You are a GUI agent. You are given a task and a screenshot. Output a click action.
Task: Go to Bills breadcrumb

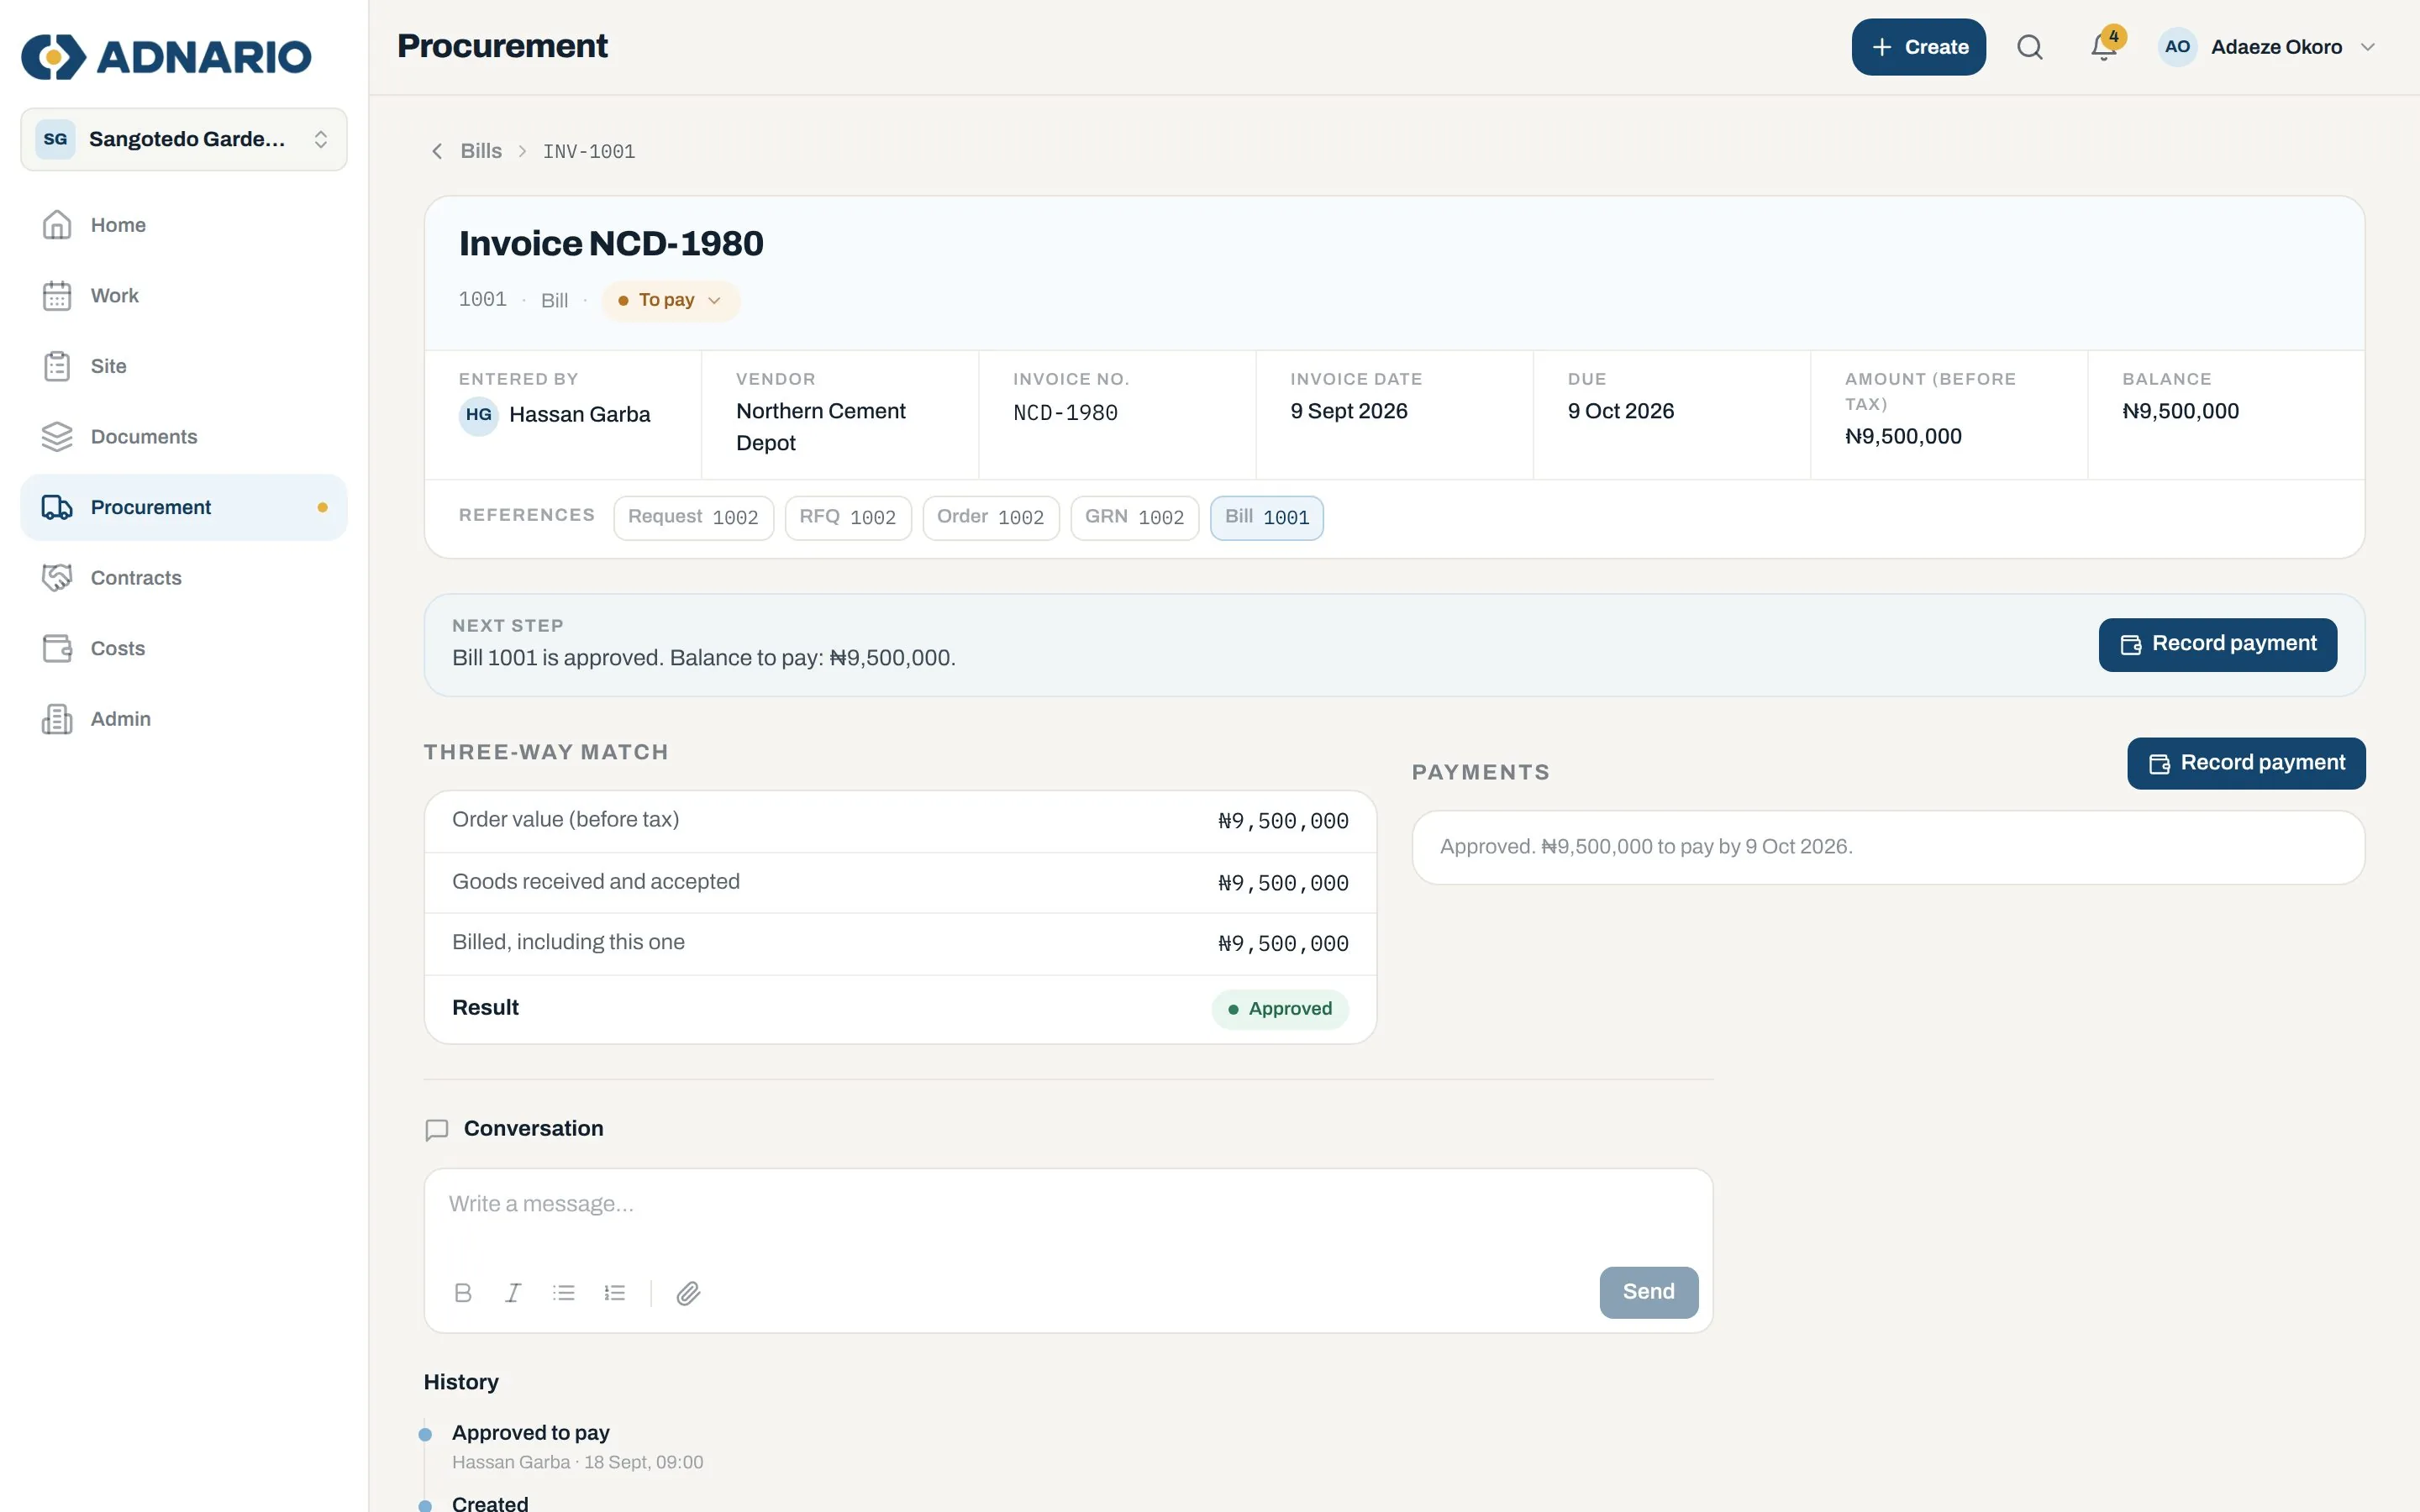click(481, 151)
